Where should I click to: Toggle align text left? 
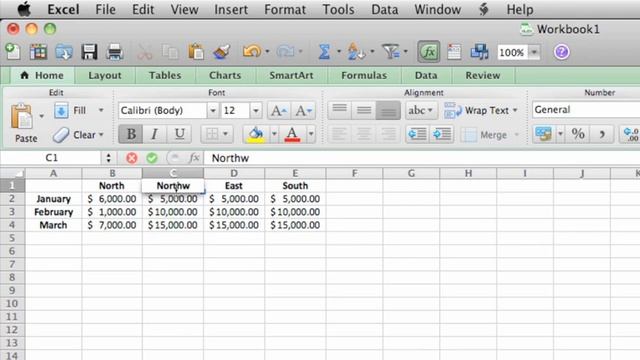[x=339, y=134]
